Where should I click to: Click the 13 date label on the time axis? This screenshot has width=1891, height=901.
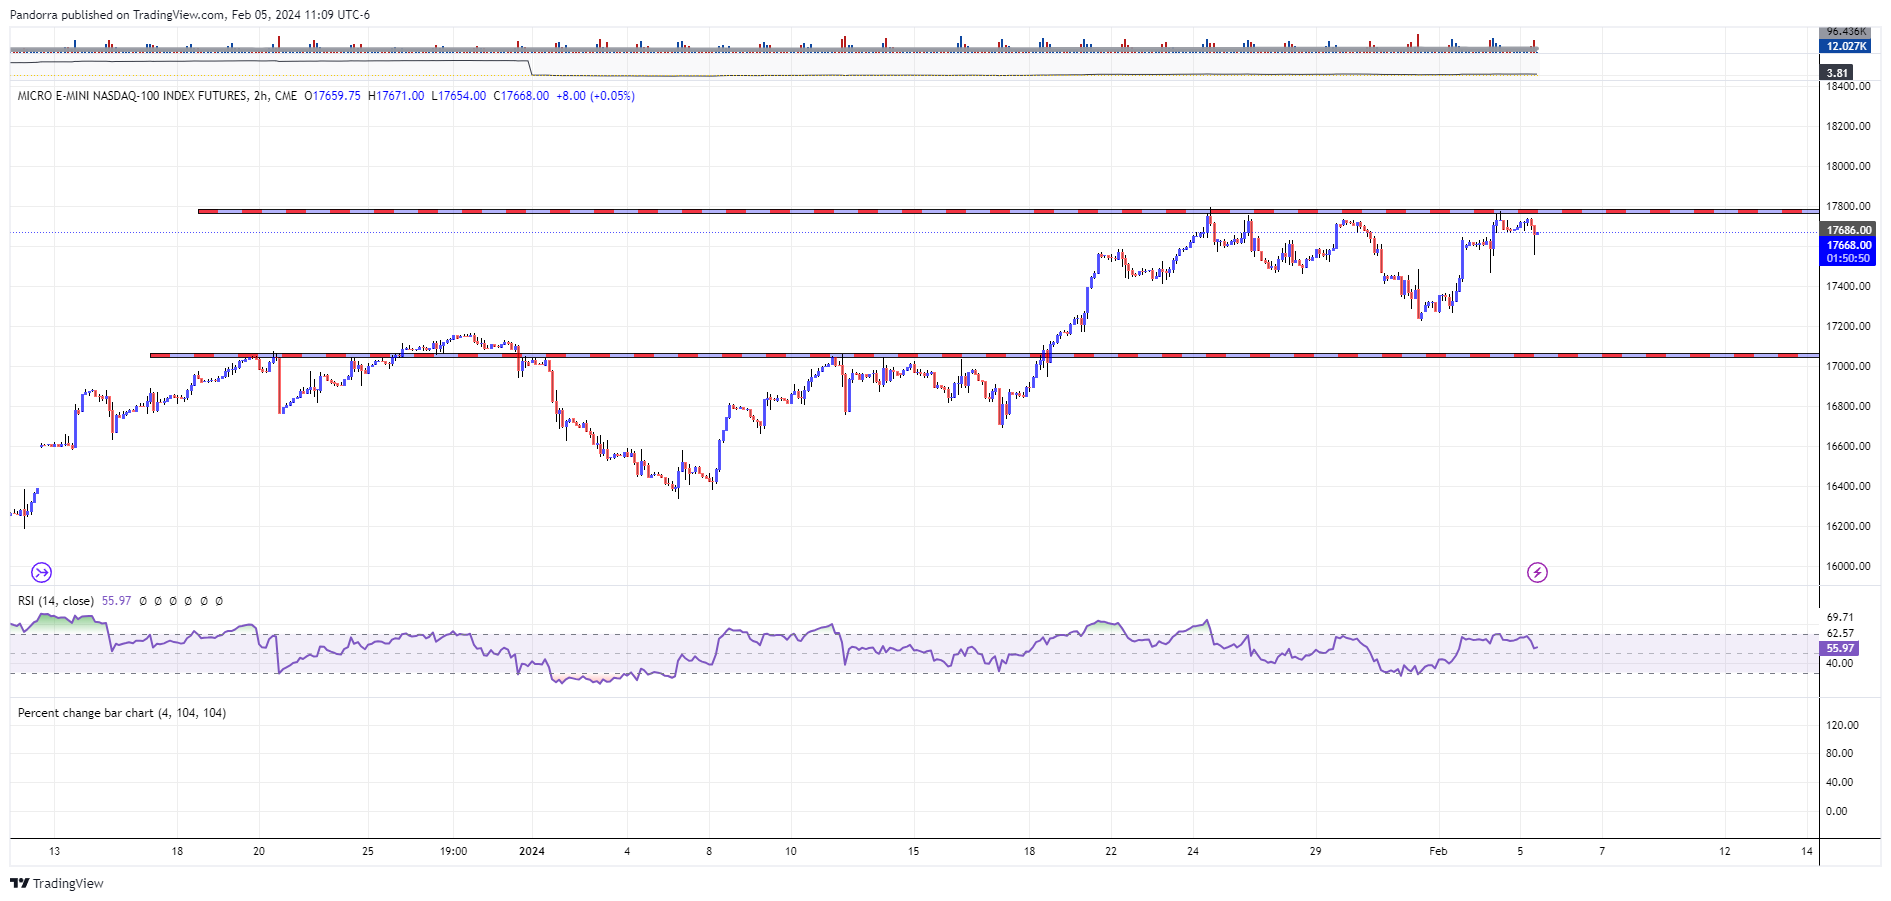click(x=54, y=851)
